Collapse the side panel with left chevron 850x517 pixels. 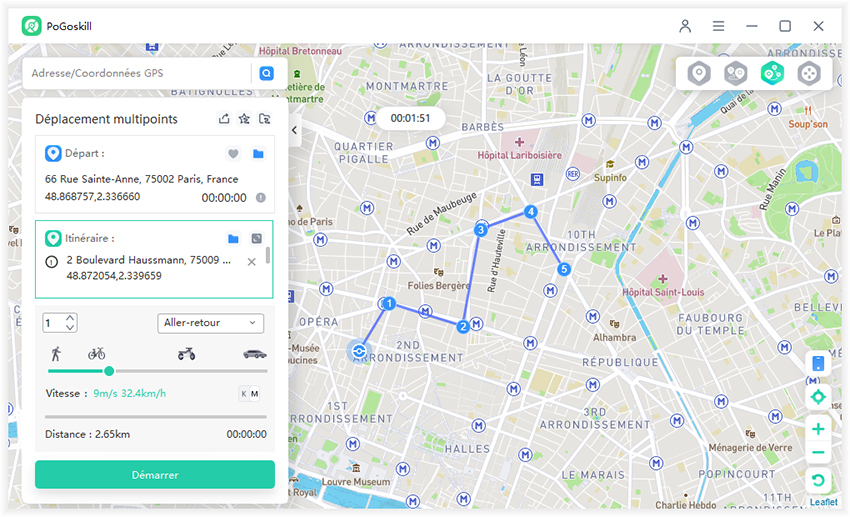294,130
